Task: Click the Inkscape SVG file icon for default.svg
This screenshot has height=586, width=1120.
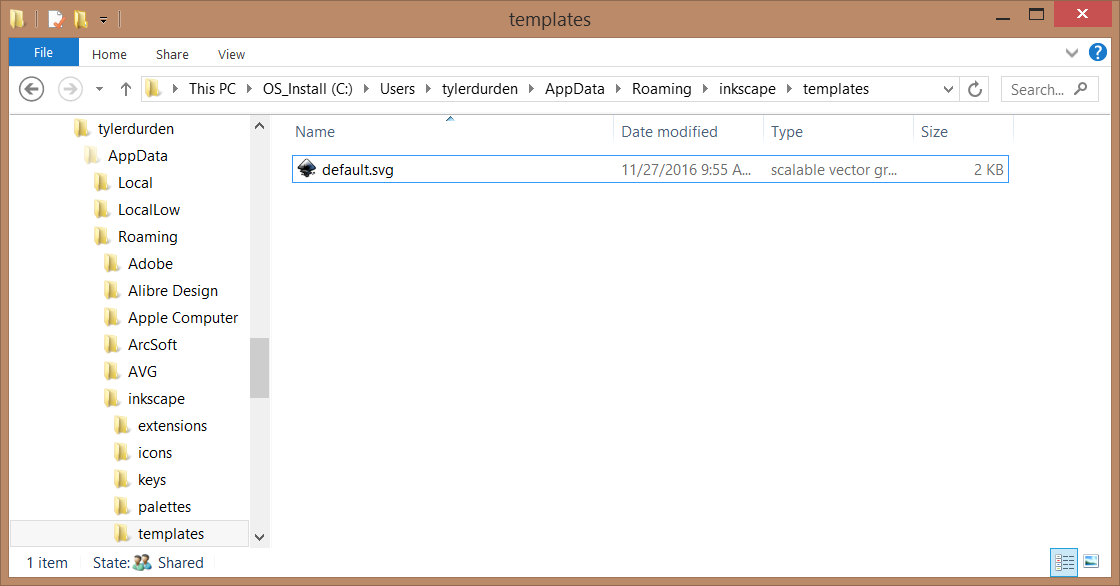Action: click(x=306, y=169)
